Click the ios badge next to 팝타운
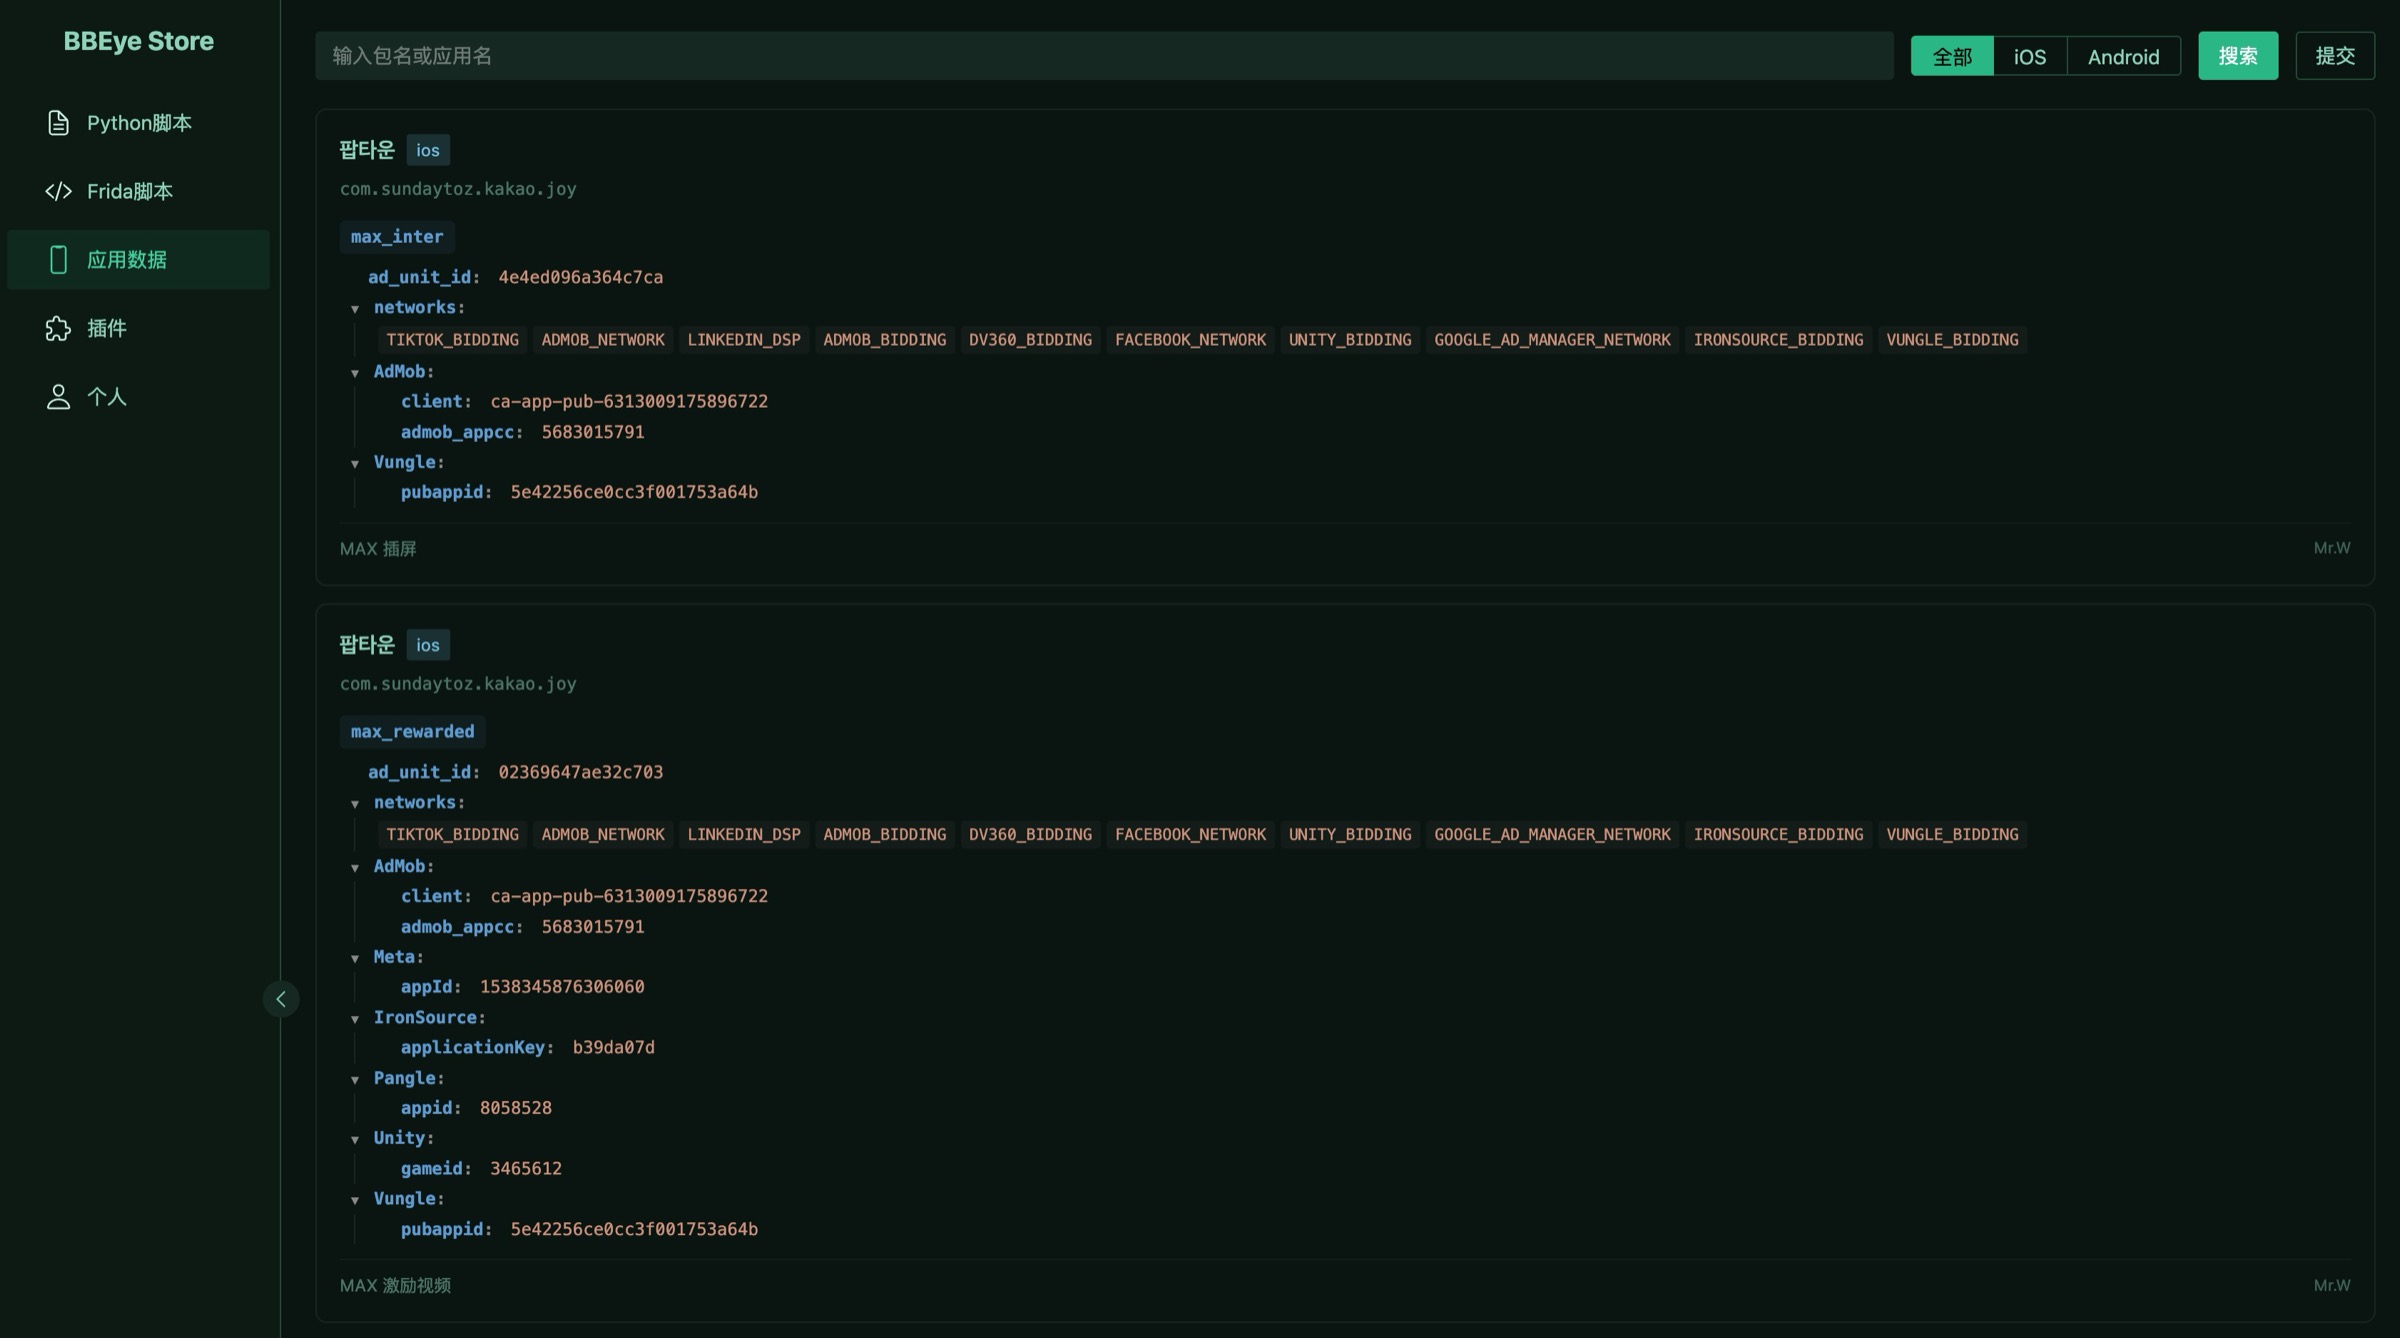 click(428, 150)
